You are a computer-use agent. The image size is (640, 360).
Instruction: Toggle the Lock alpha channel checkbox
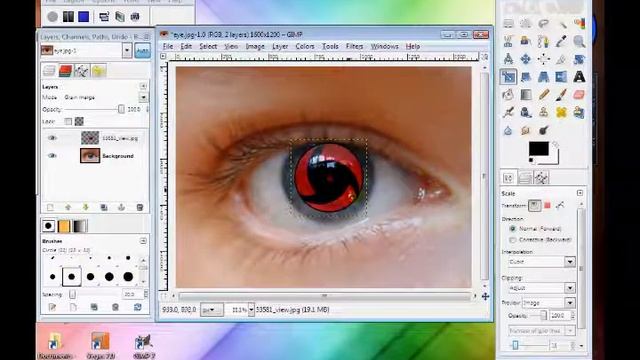coord(79,121)
